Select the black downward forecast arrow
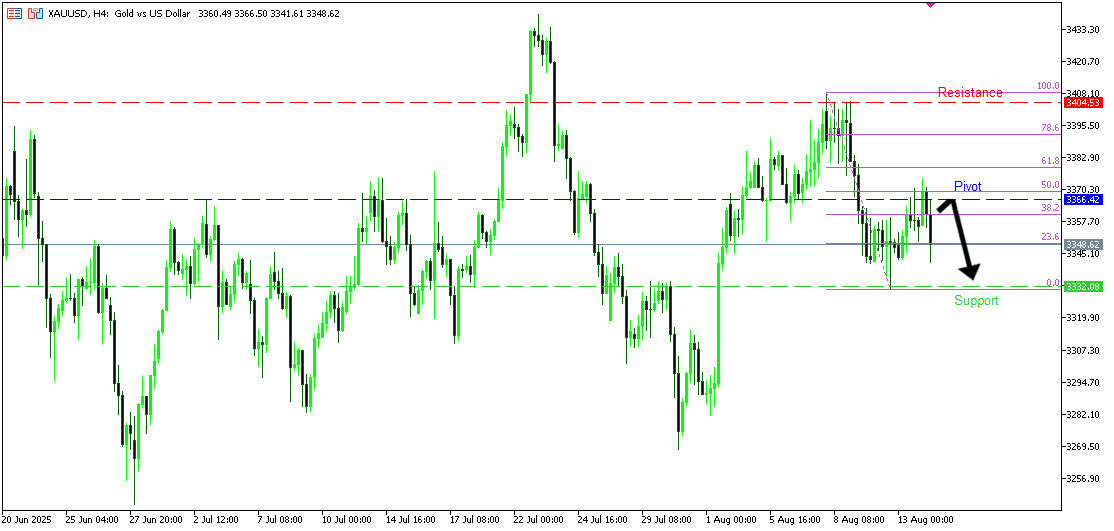The width and height of the screenshot is (1114, 531). 962,240
